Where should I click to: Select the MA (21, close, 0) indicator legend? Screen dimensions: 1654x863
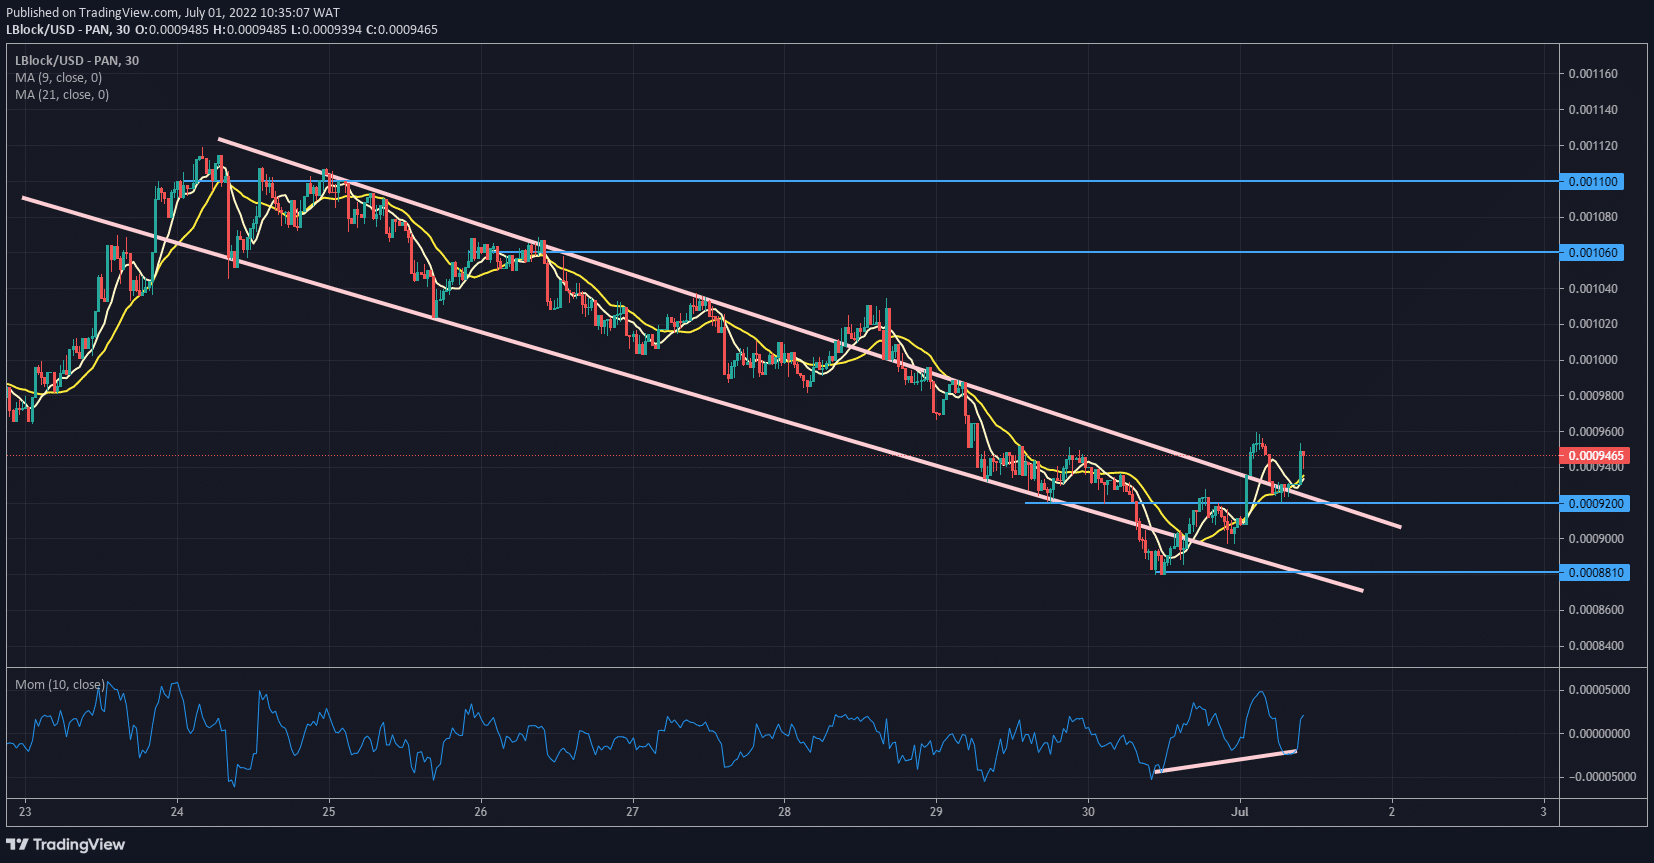62,95
